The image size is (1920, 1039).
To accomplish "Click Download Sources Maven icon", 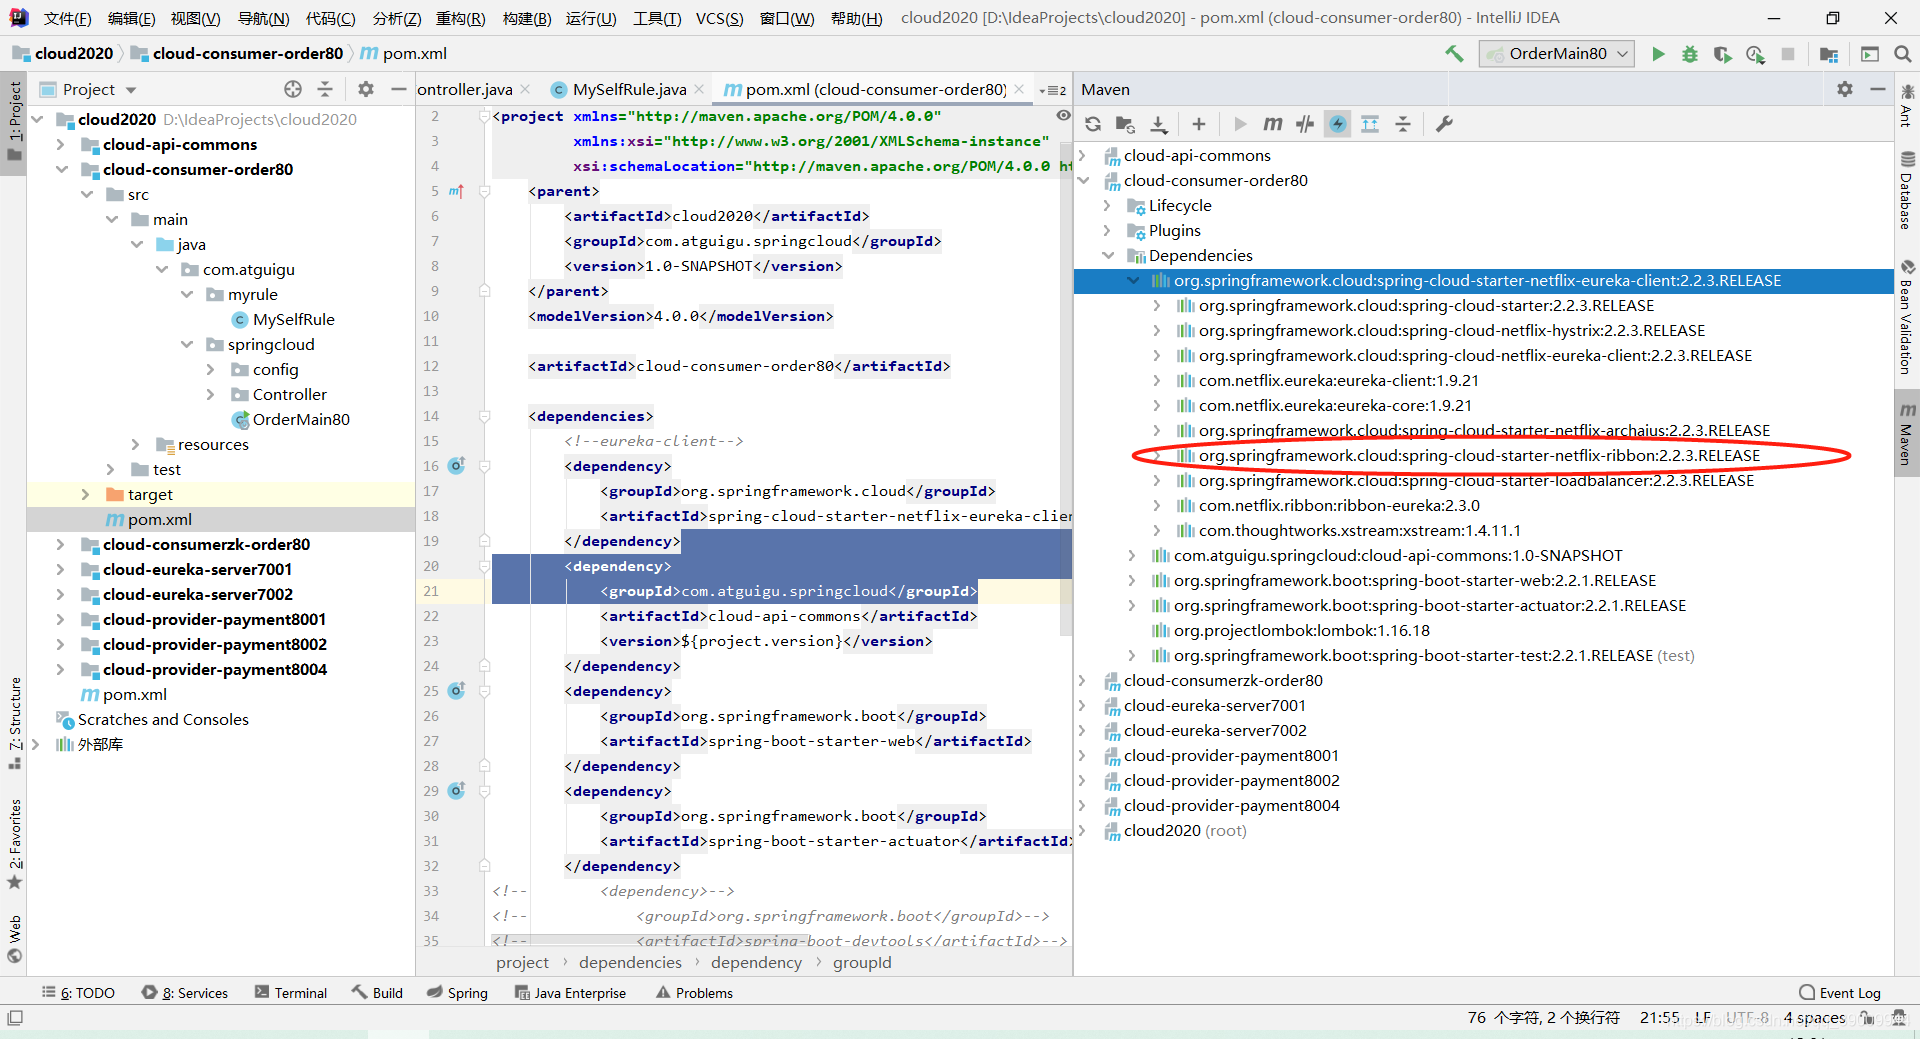I will (1159, 124).
